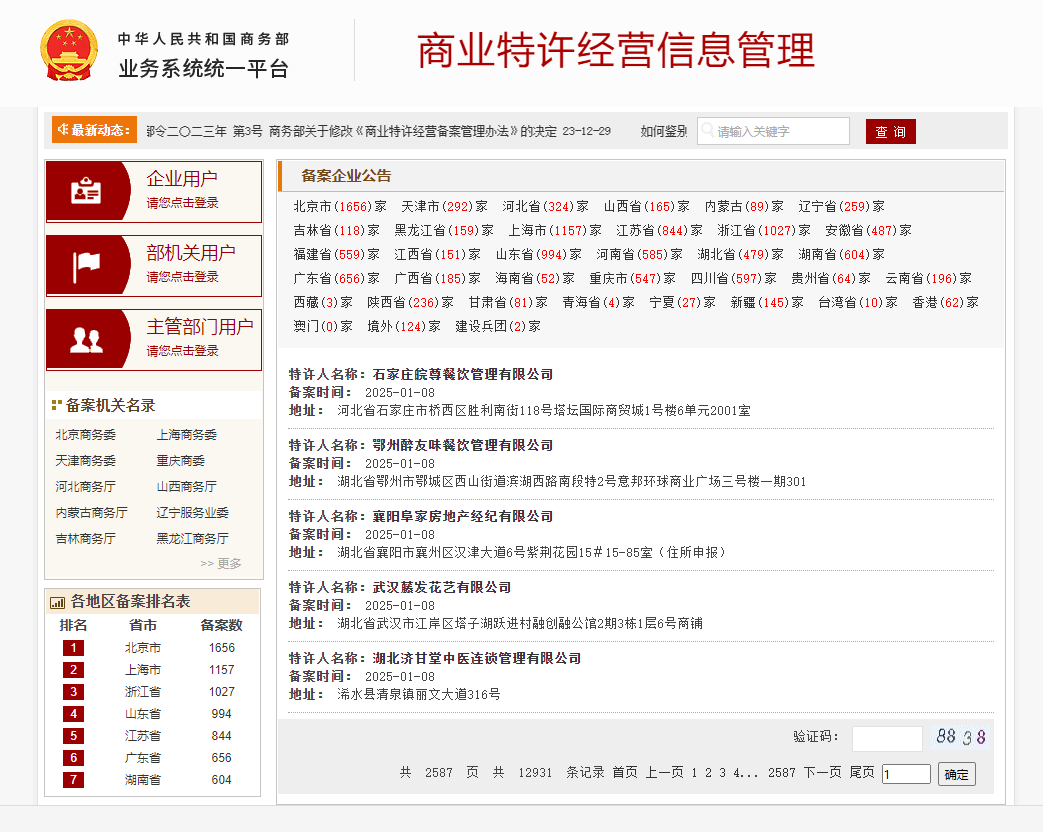Viewport: 1043px width, 832px height.
Task: Click the 商业特许经营信息管理 title
Action: pyautogui.click(x=616, y=50)
